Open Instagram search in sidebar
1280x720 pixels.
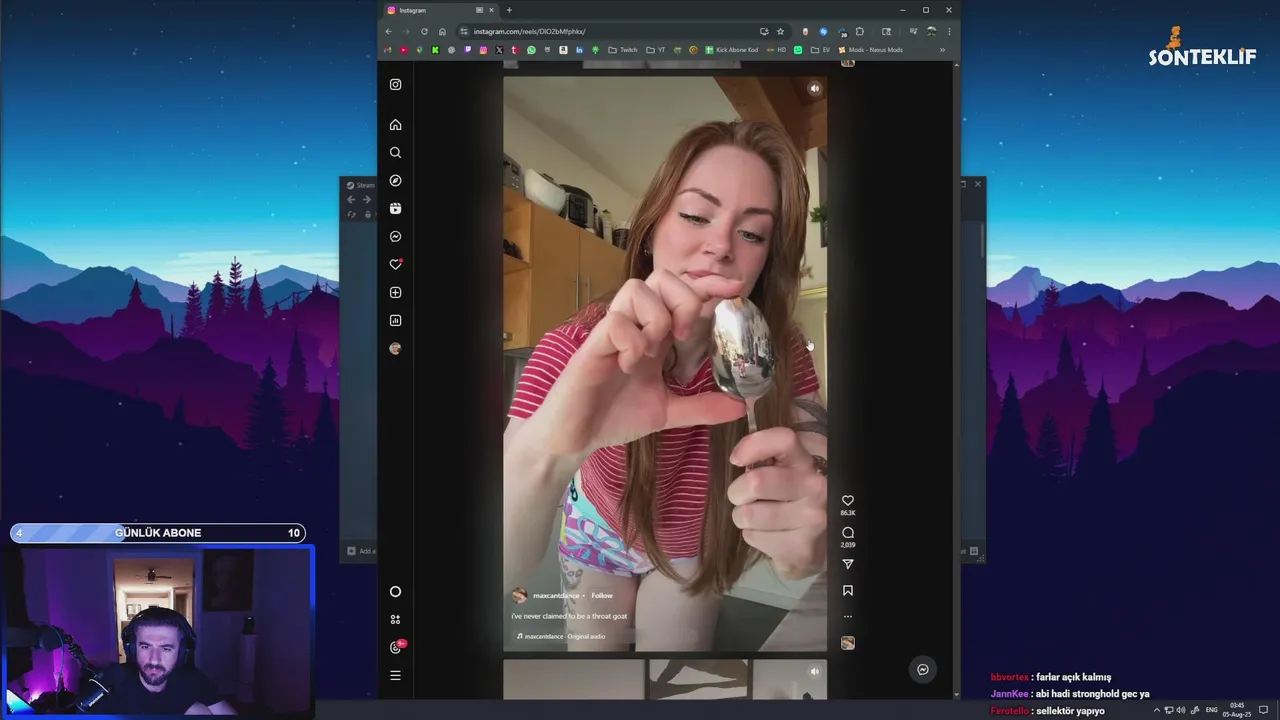tap(395, 153)
